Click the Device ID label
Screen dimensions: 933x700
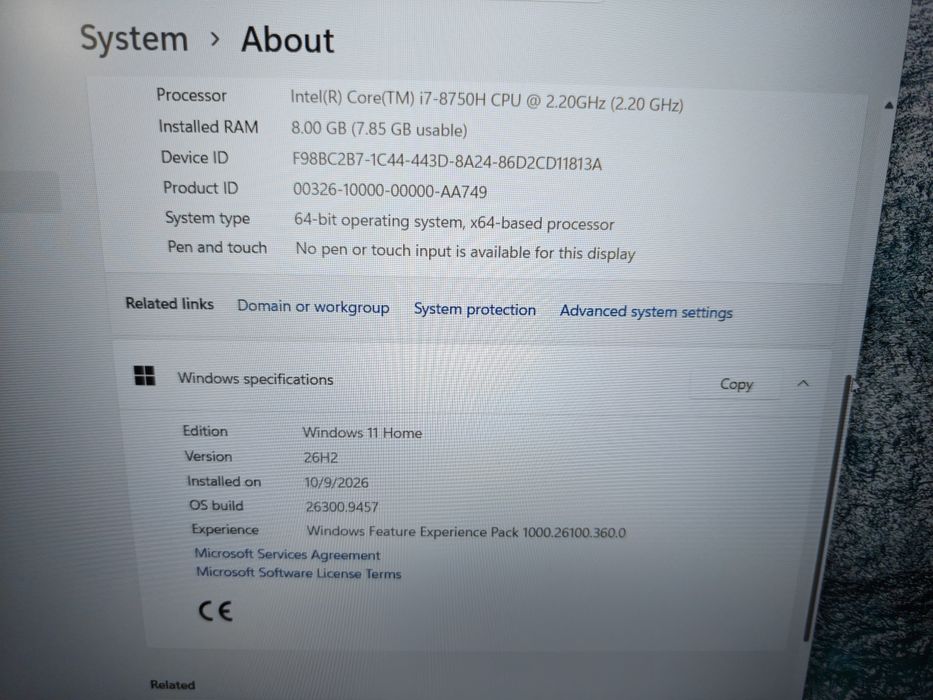click(195, 158)
